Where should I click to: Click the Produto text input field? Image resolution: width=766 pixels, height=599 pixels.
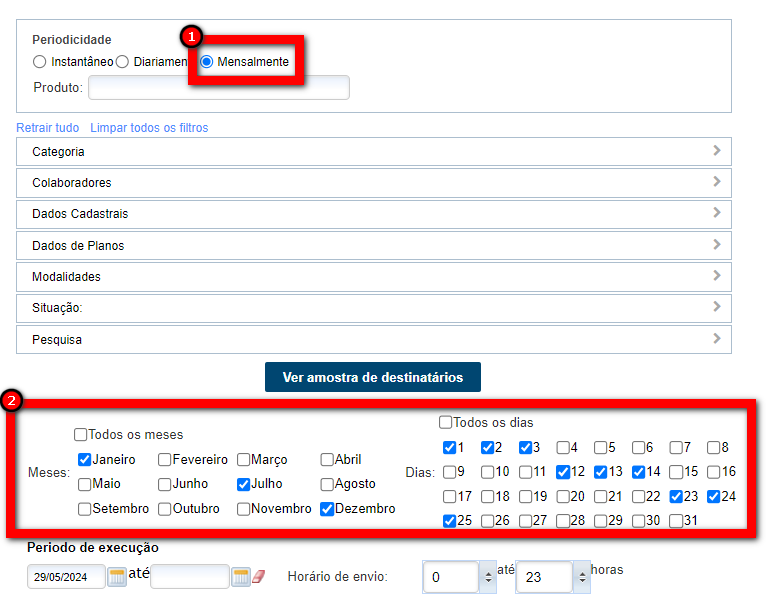(218, 88)
